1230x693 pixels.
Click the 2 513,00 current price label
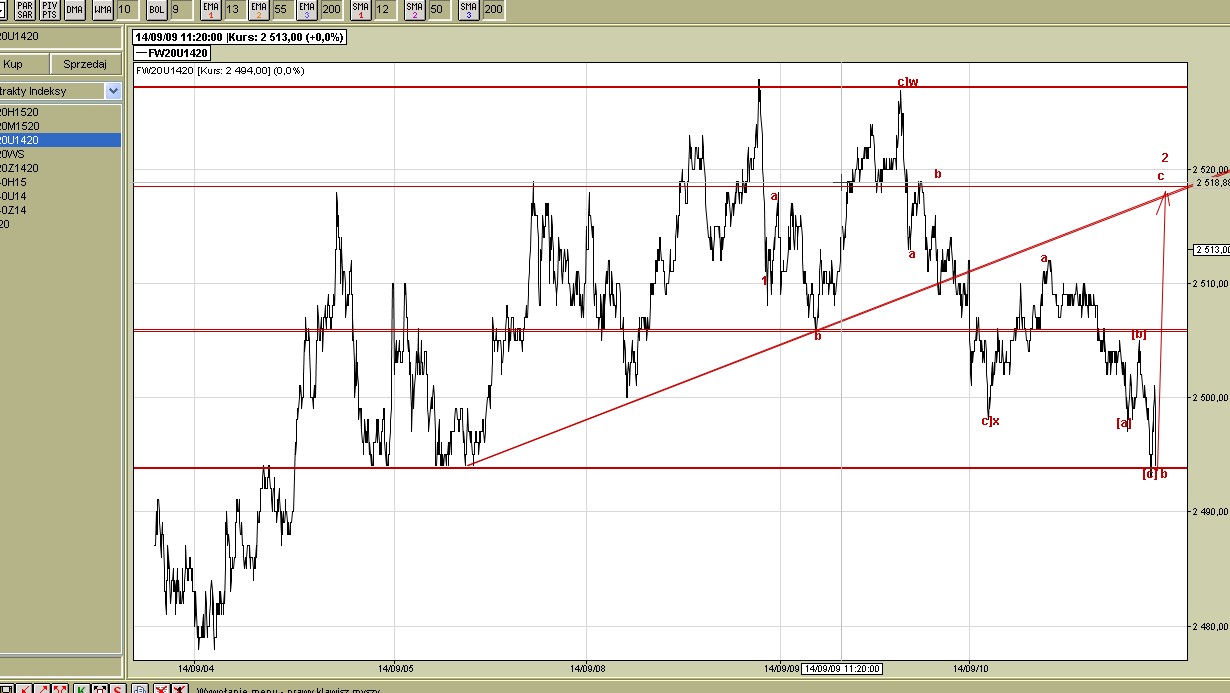pos(1210,250)
